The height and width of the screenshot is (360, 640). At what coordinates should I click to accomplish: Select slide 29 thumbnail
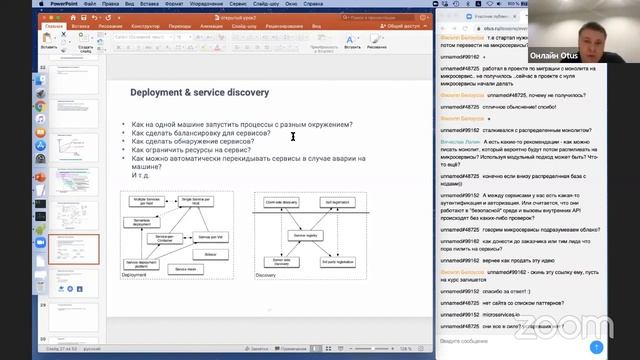(x=74, y=317)
